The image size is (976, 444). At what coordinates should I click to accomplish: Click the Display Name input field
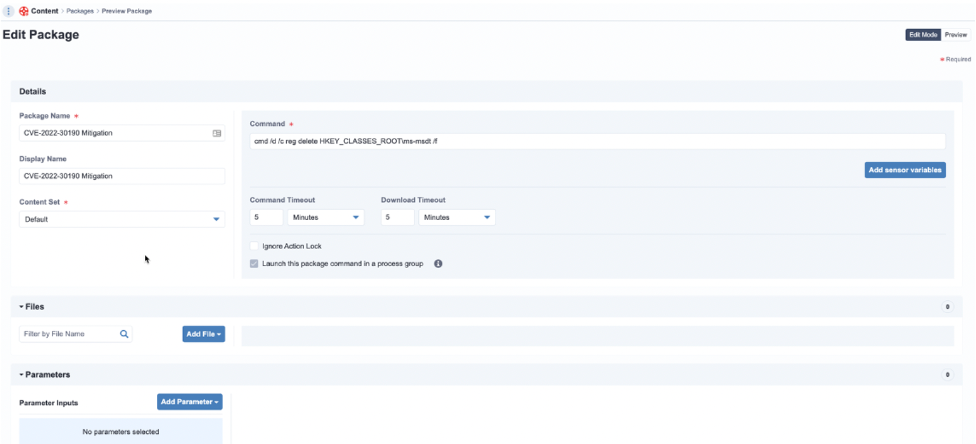click(122, 176)
